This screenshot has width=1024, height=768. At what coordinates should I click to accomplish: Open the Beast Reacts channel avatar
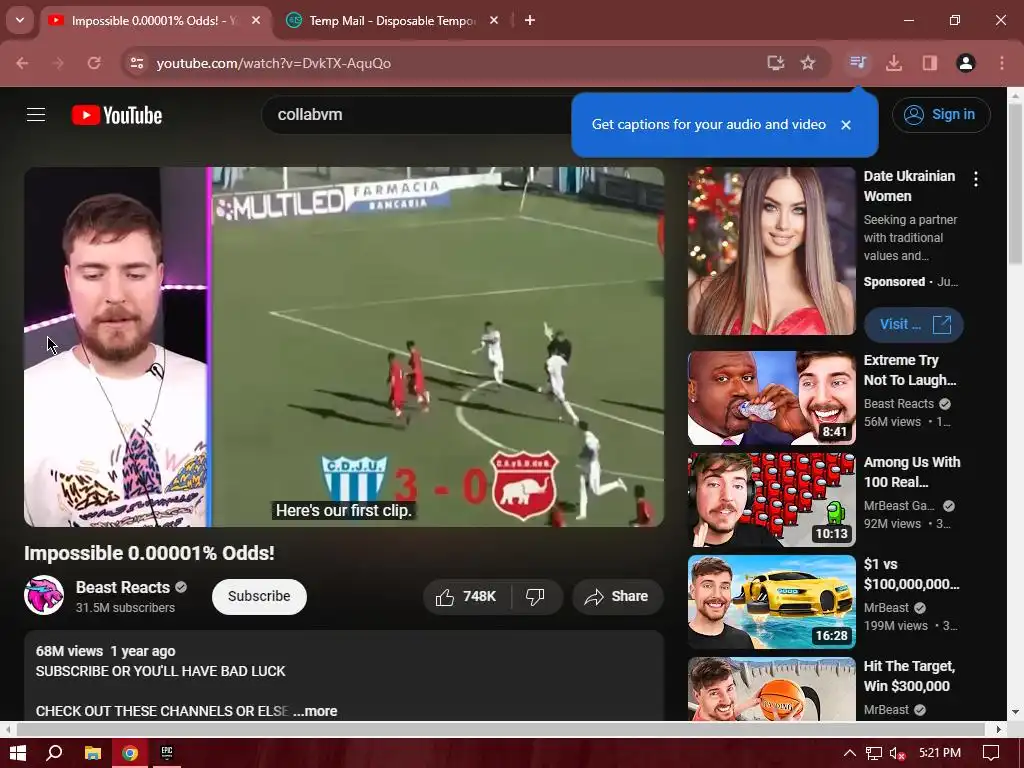44,595
